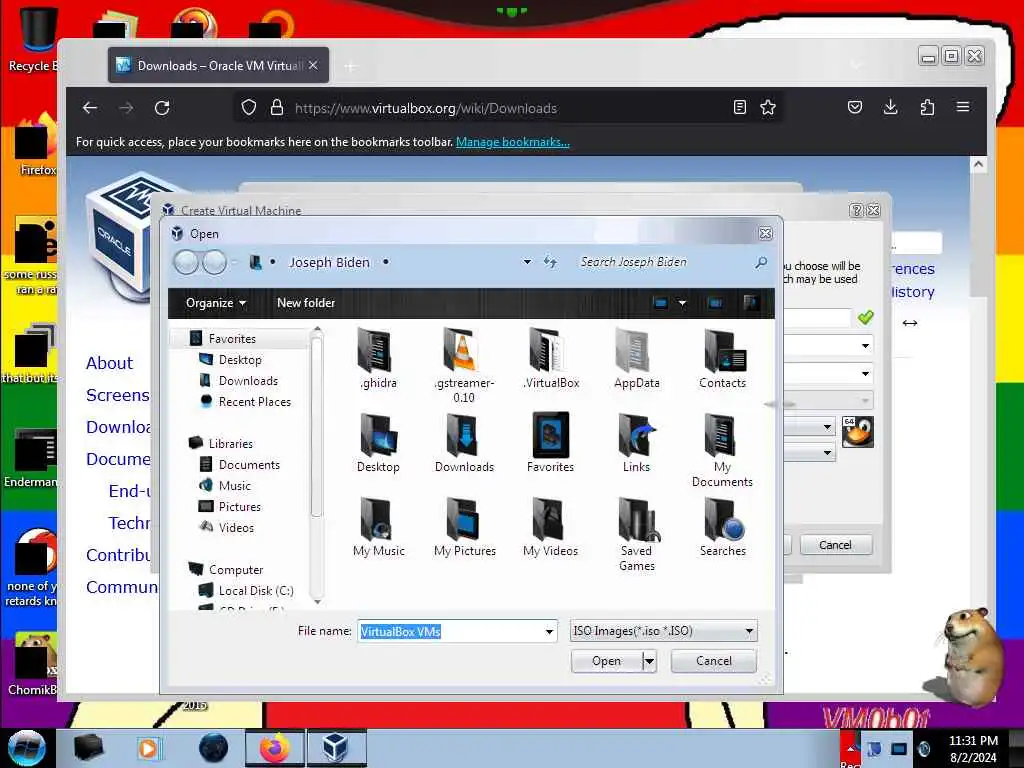Open the Manage bookmarks link
The height and width of the screenshot is (768, 1024).
[x=513, y=142]
